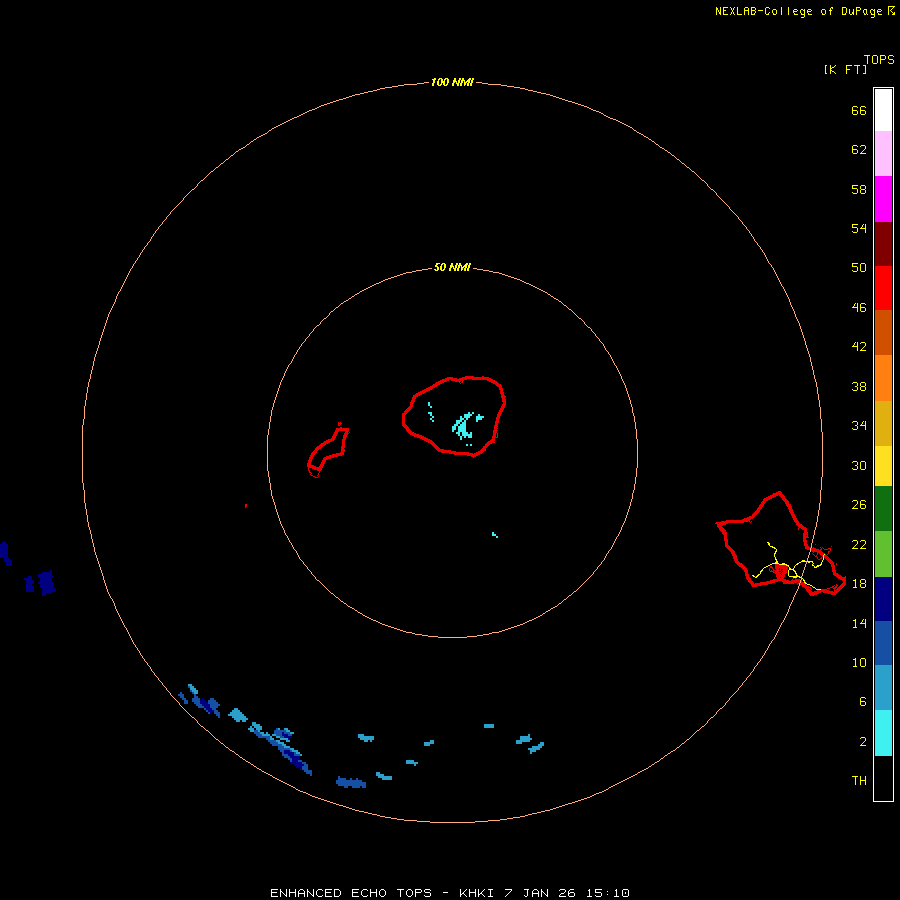Click the light pink legend swatch

coord(883,154)
